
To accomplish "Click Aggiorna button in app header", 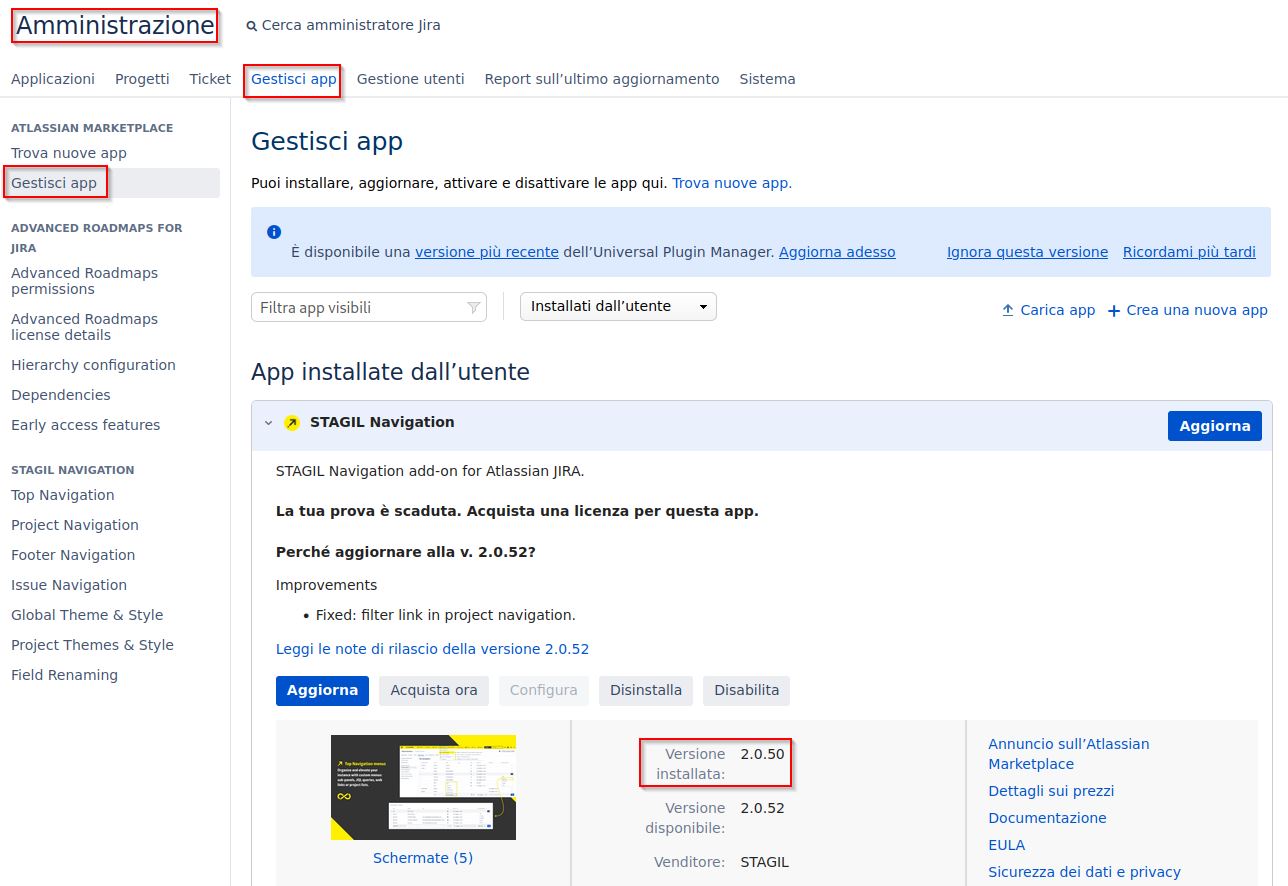I will tap(1215, 426).
